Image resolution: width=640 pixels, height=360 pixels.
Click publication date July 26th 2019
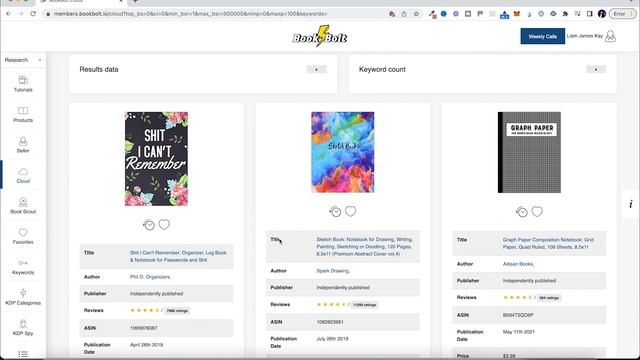333,339
